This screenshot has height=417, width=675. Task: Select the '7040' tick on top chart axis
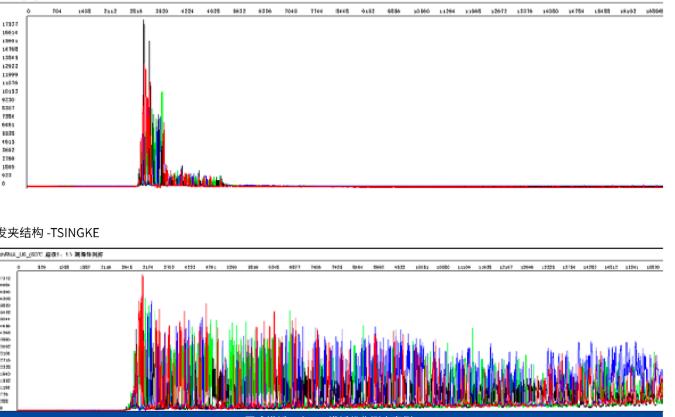click(291, 12)
